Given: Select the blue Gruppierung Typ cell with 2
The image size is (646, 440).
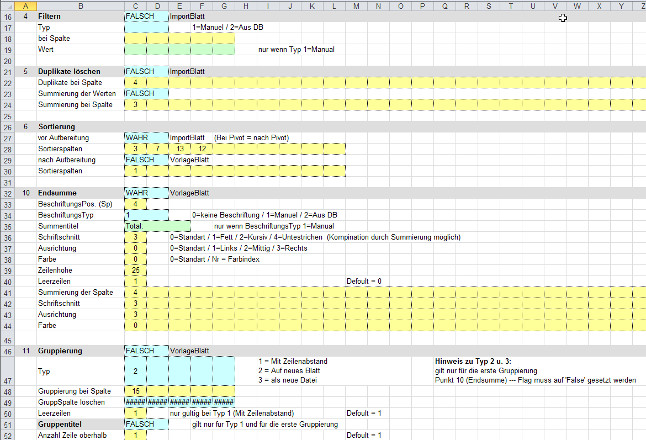Looking at the screenshot, I should pyautogui.click(x=135, y=369).
